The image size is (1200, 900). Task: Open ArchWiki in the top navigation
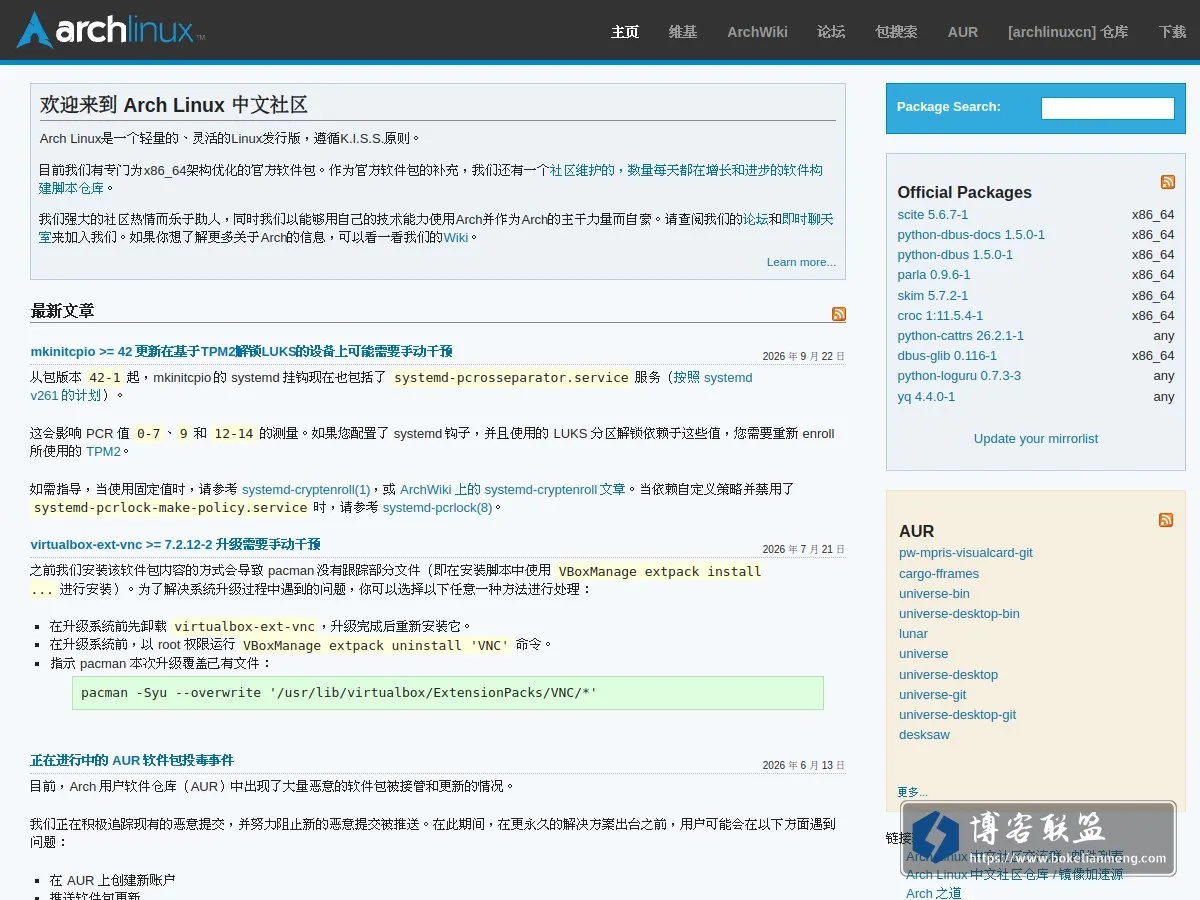(x=757, y=32)
